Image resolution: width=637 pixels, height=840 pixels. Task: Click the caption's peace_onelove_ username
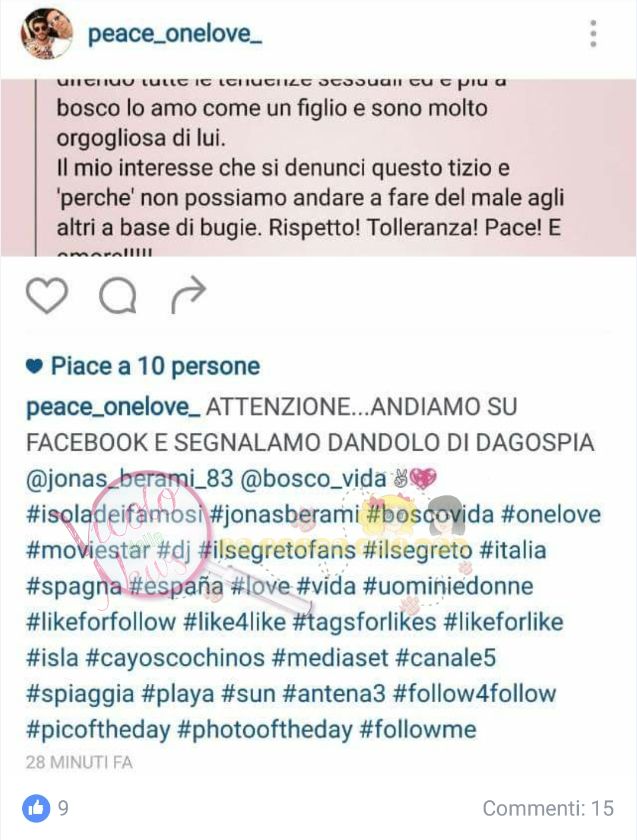click(x=113, y=407)
